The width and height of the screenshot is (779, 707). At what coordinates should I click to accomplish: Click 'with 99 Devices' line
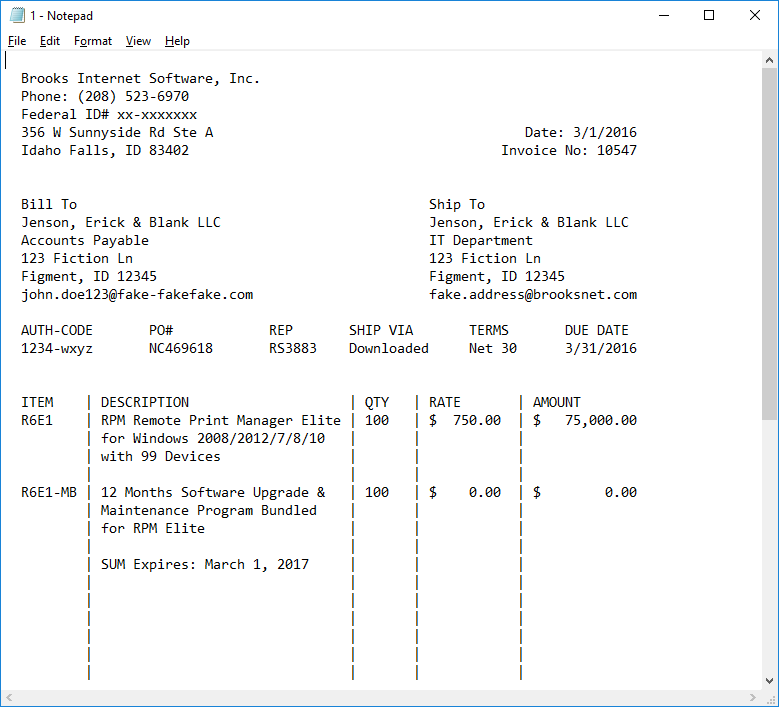161,457
